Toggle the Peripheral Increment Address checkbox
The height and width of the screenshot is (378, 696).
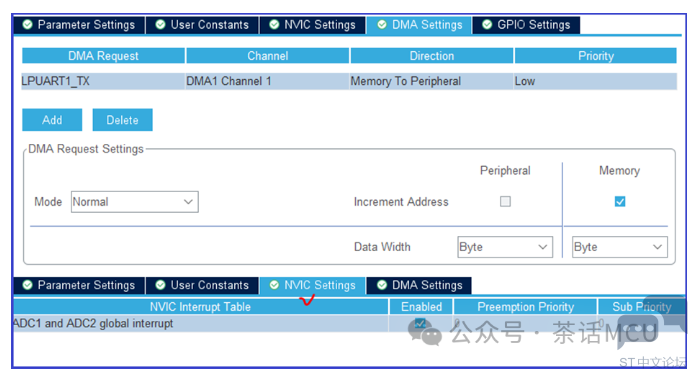pos(505,201)
